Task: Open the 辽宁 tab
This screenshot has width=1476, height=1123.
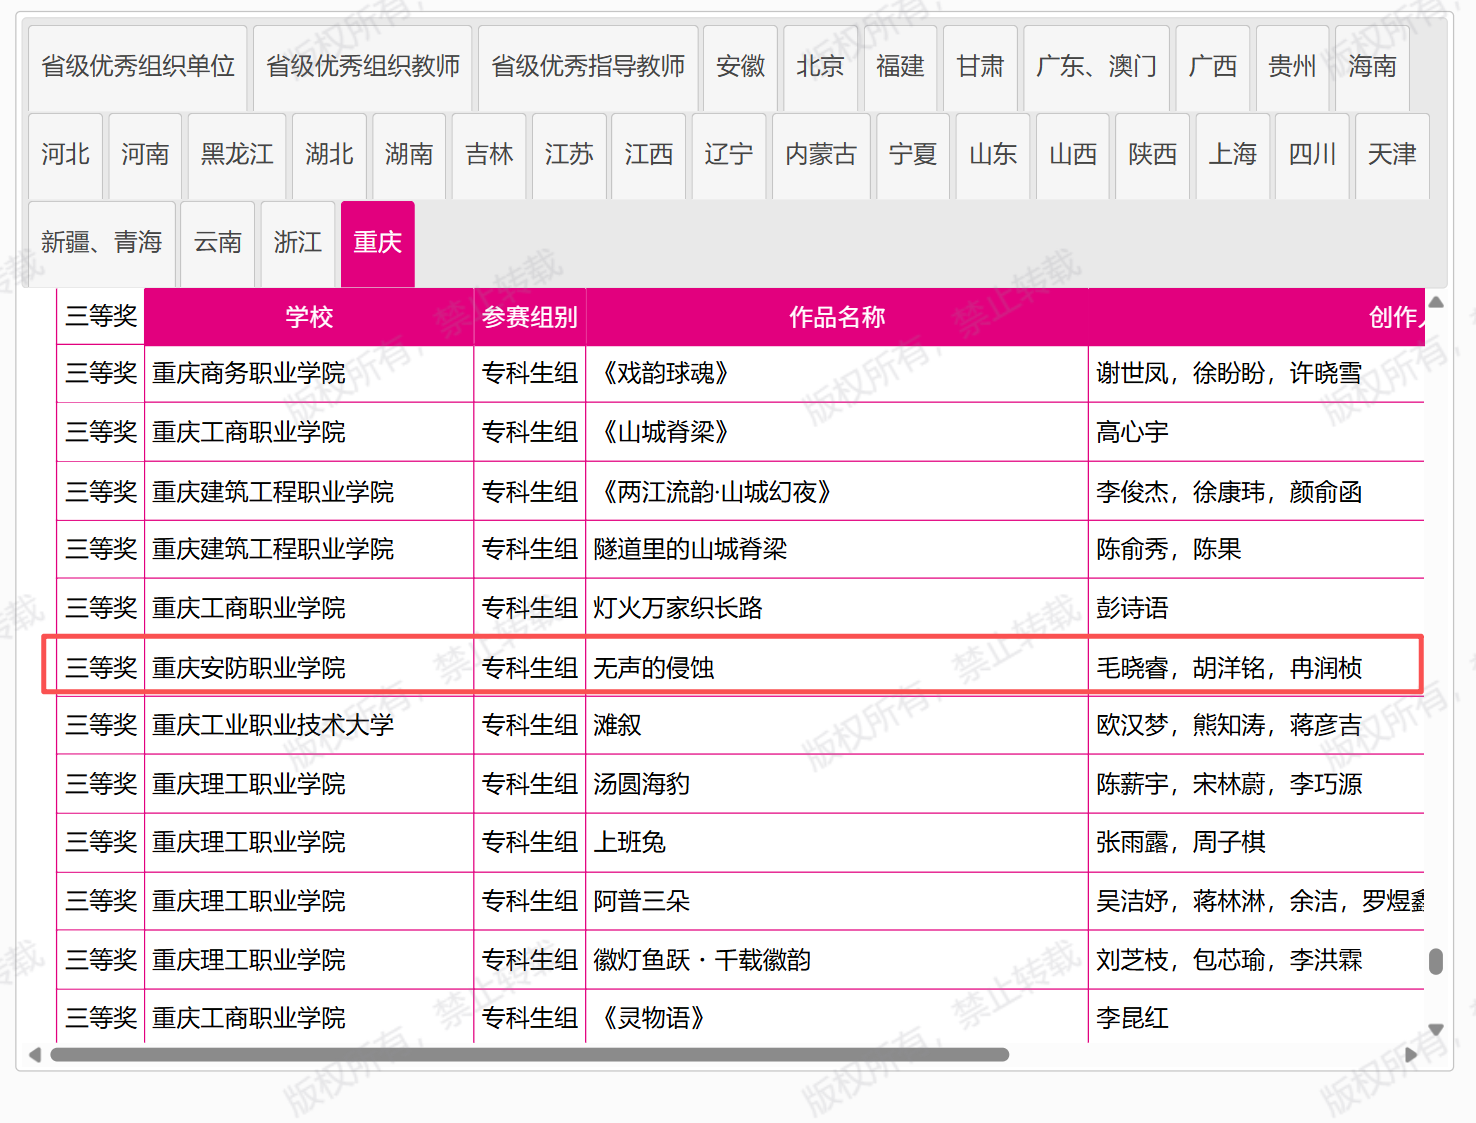Action: click(x=730, y=156)
